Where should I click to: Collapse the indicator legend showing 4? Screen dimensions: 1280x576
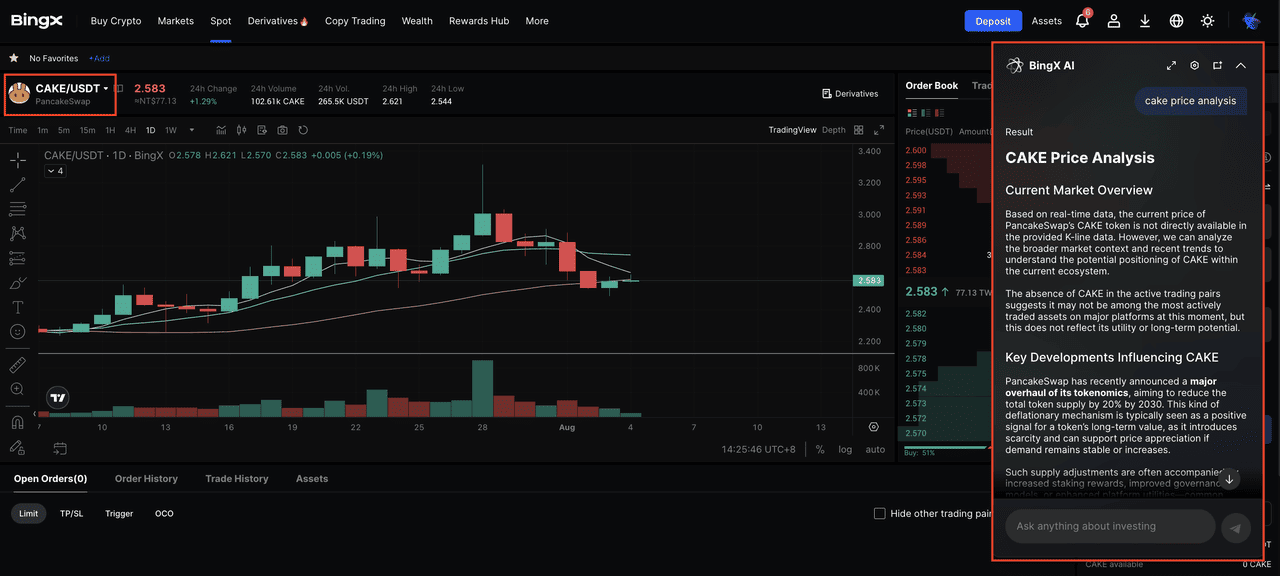[55, 171]
